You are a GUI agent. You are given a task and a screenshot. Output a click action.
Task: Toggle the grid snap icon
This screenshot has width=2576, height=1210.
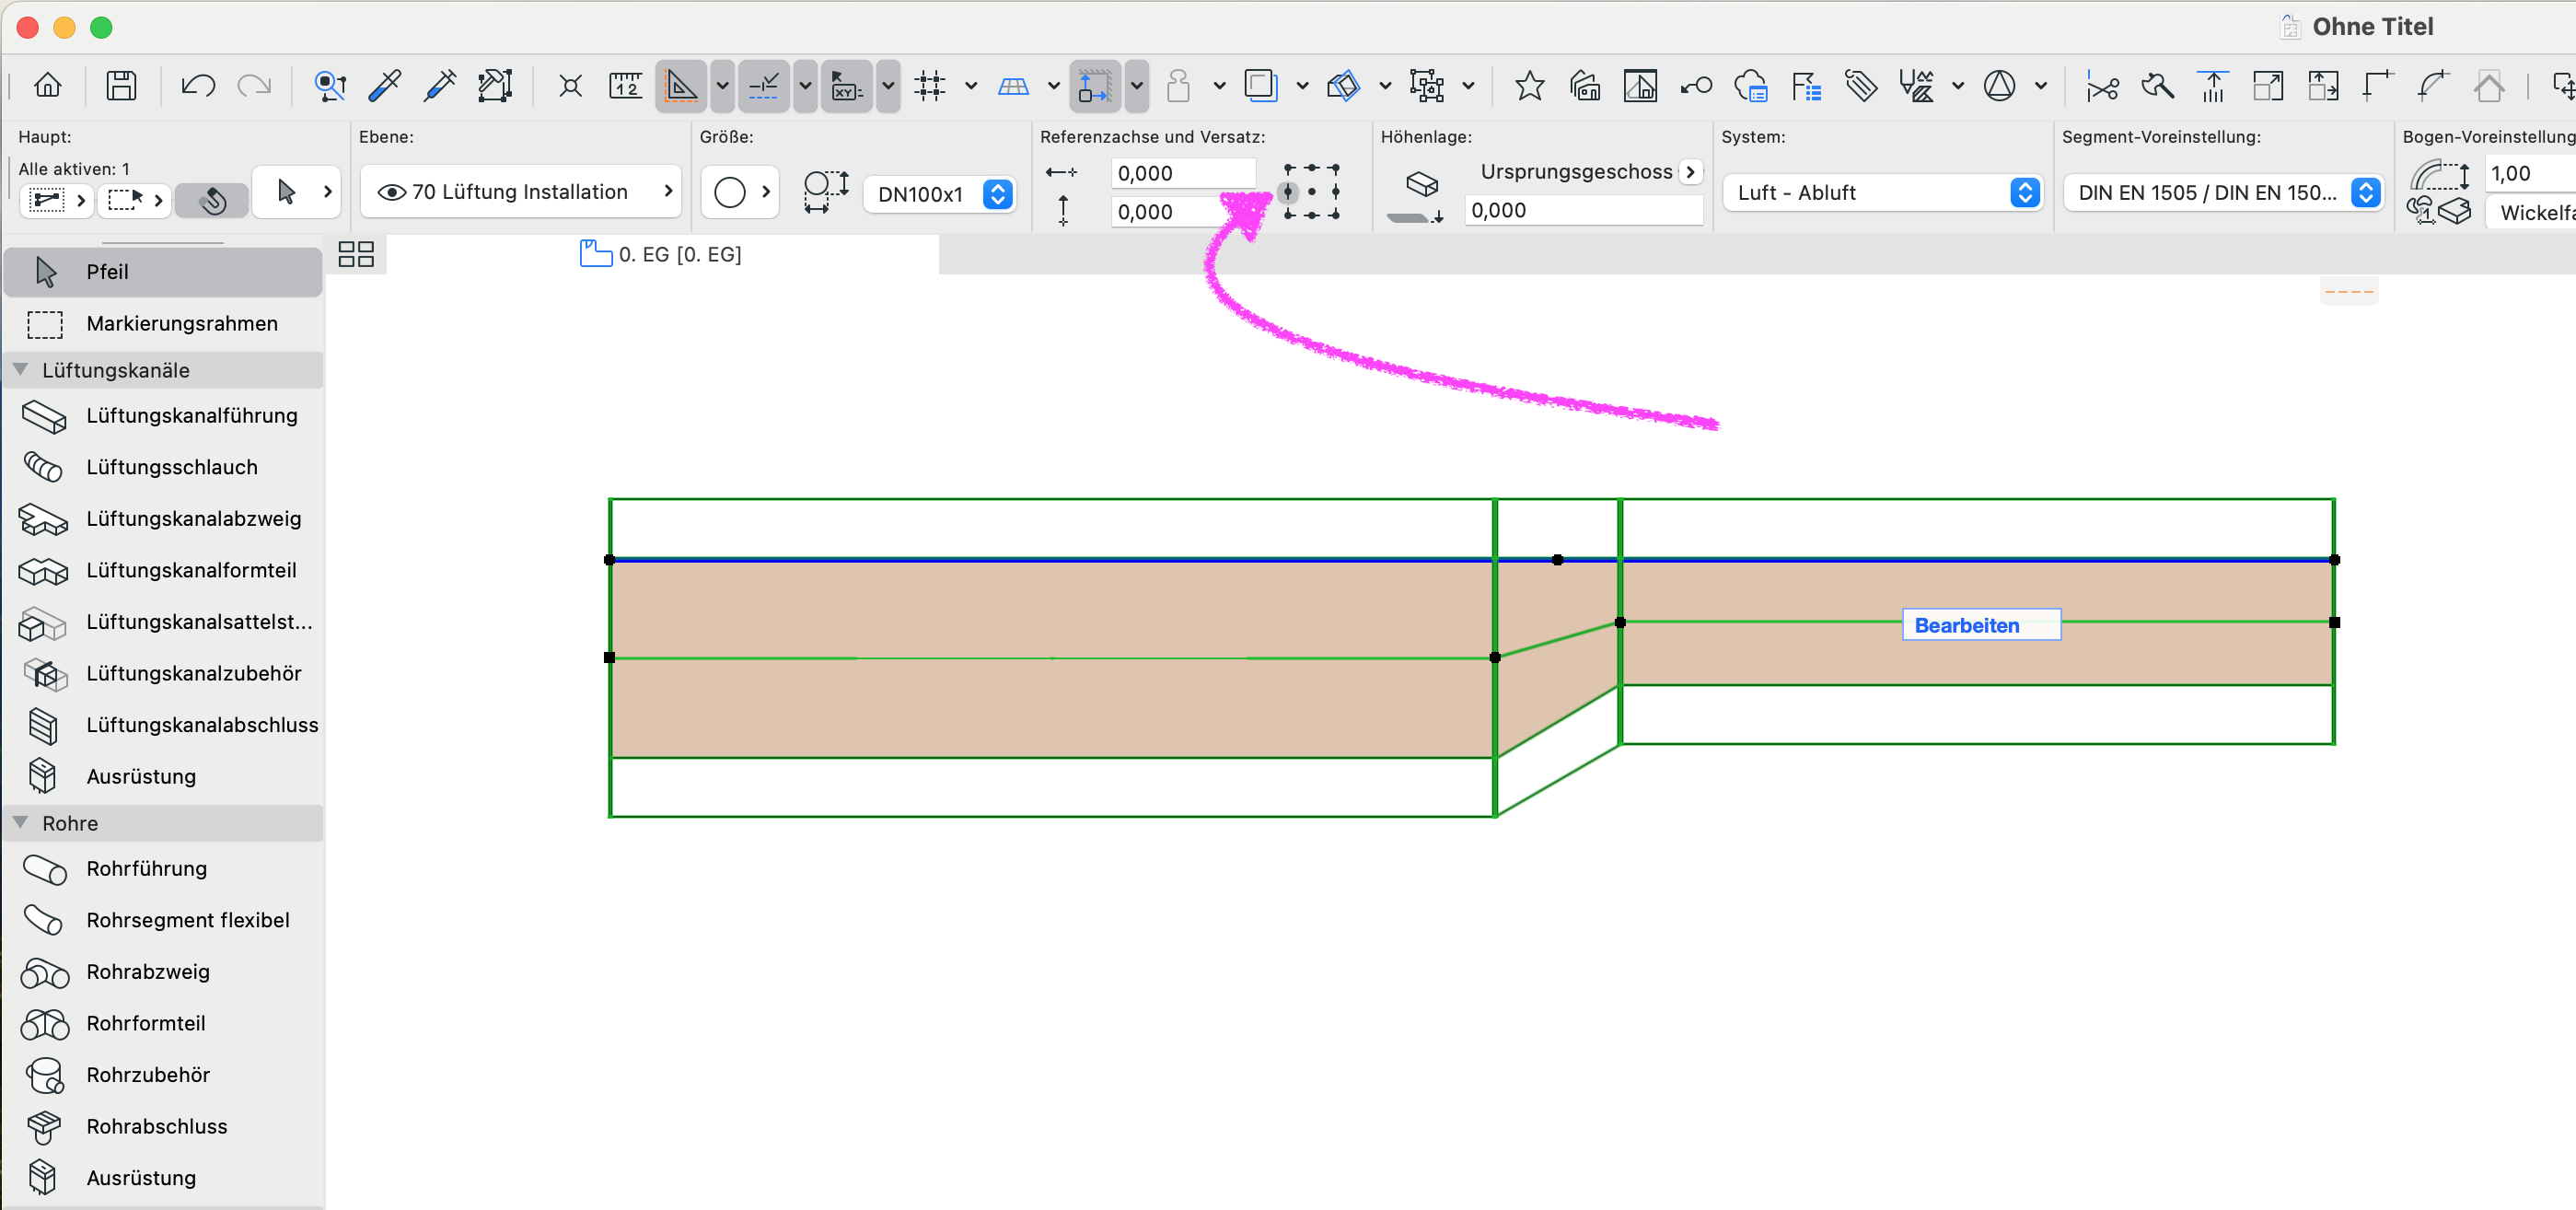click(930, 86)
